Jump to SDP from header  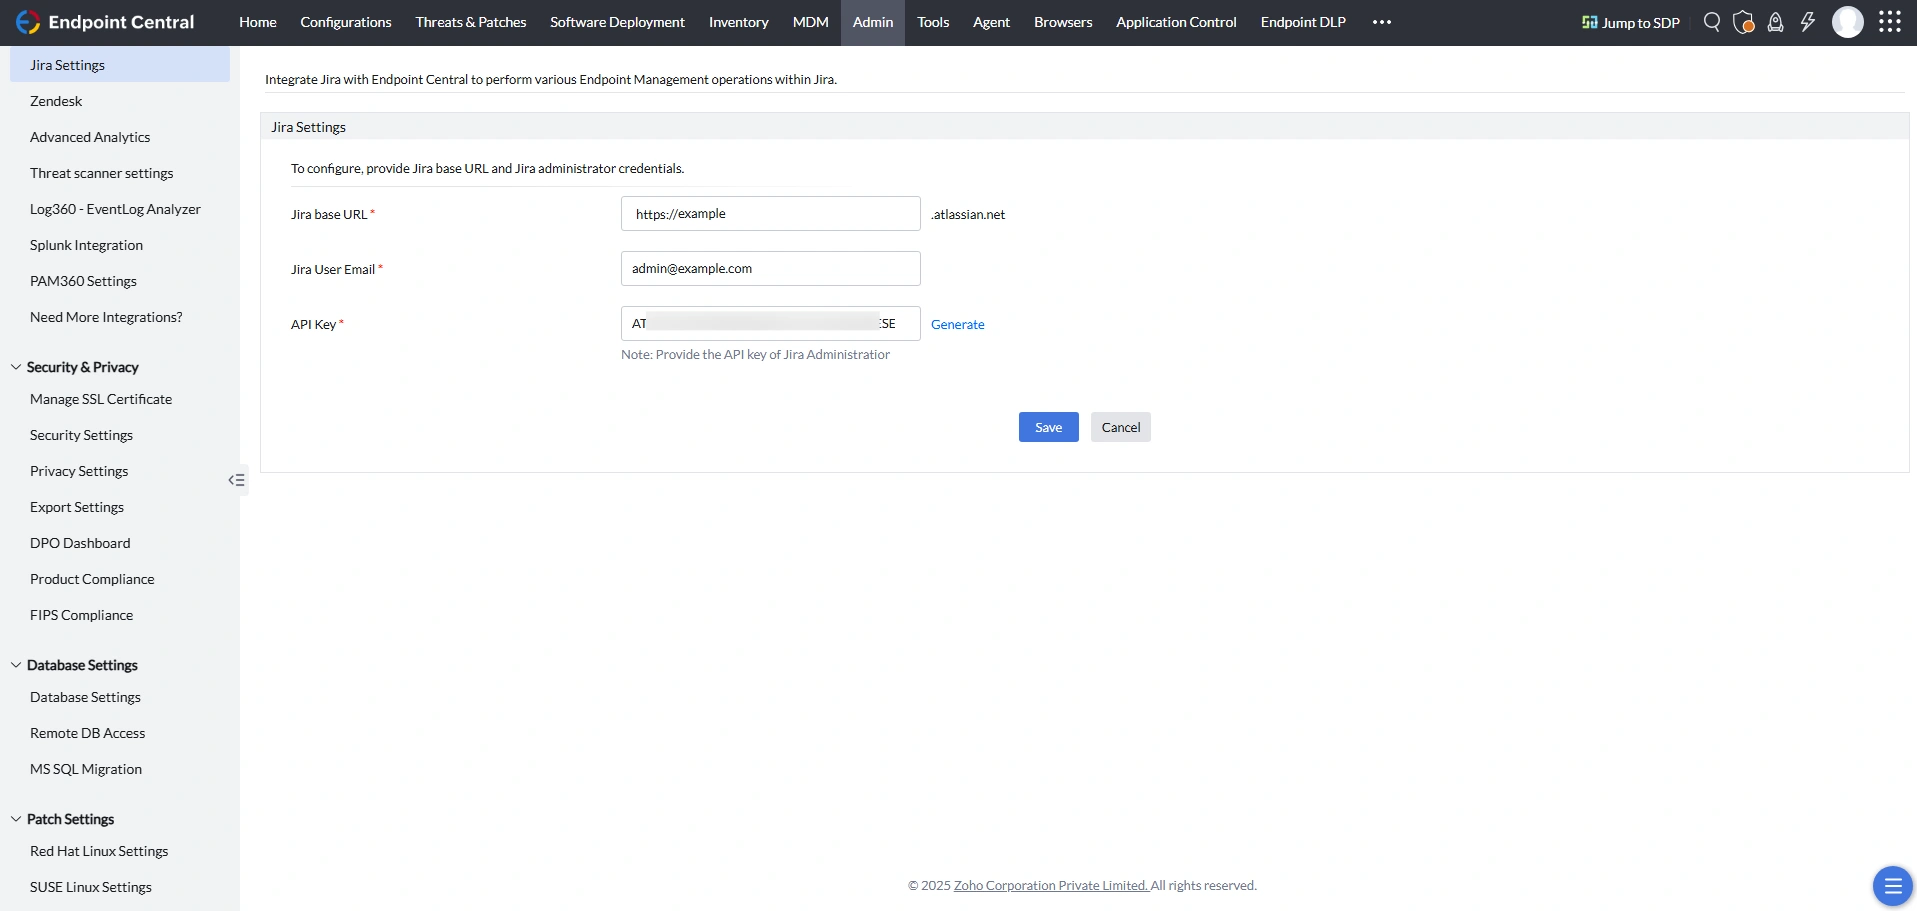coord(1631,22)
